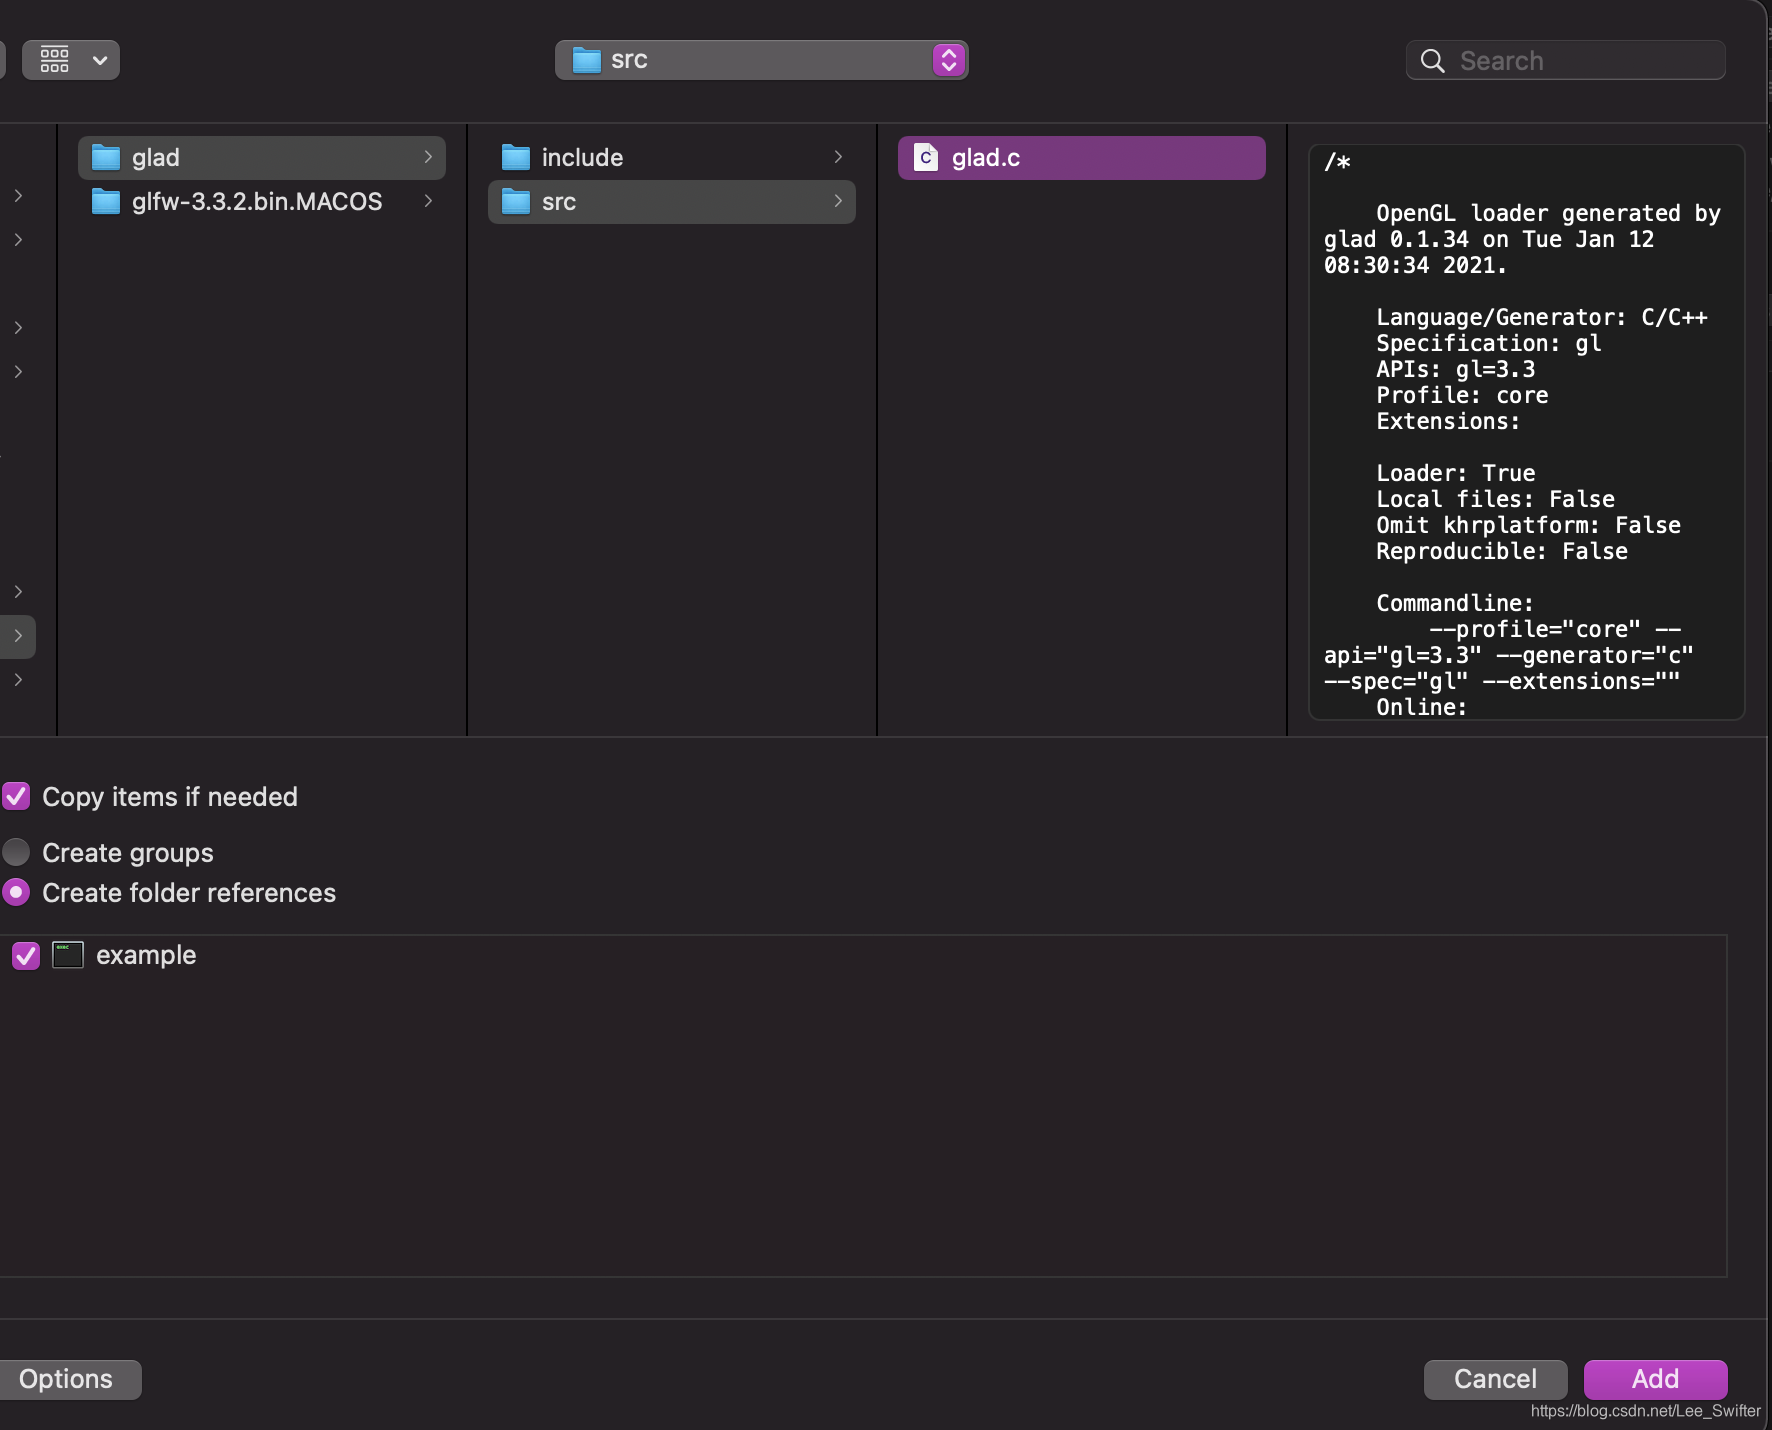Click the highlighted sidebar disclosure chevron
1772x1430 pixels.
click(18, 636)
